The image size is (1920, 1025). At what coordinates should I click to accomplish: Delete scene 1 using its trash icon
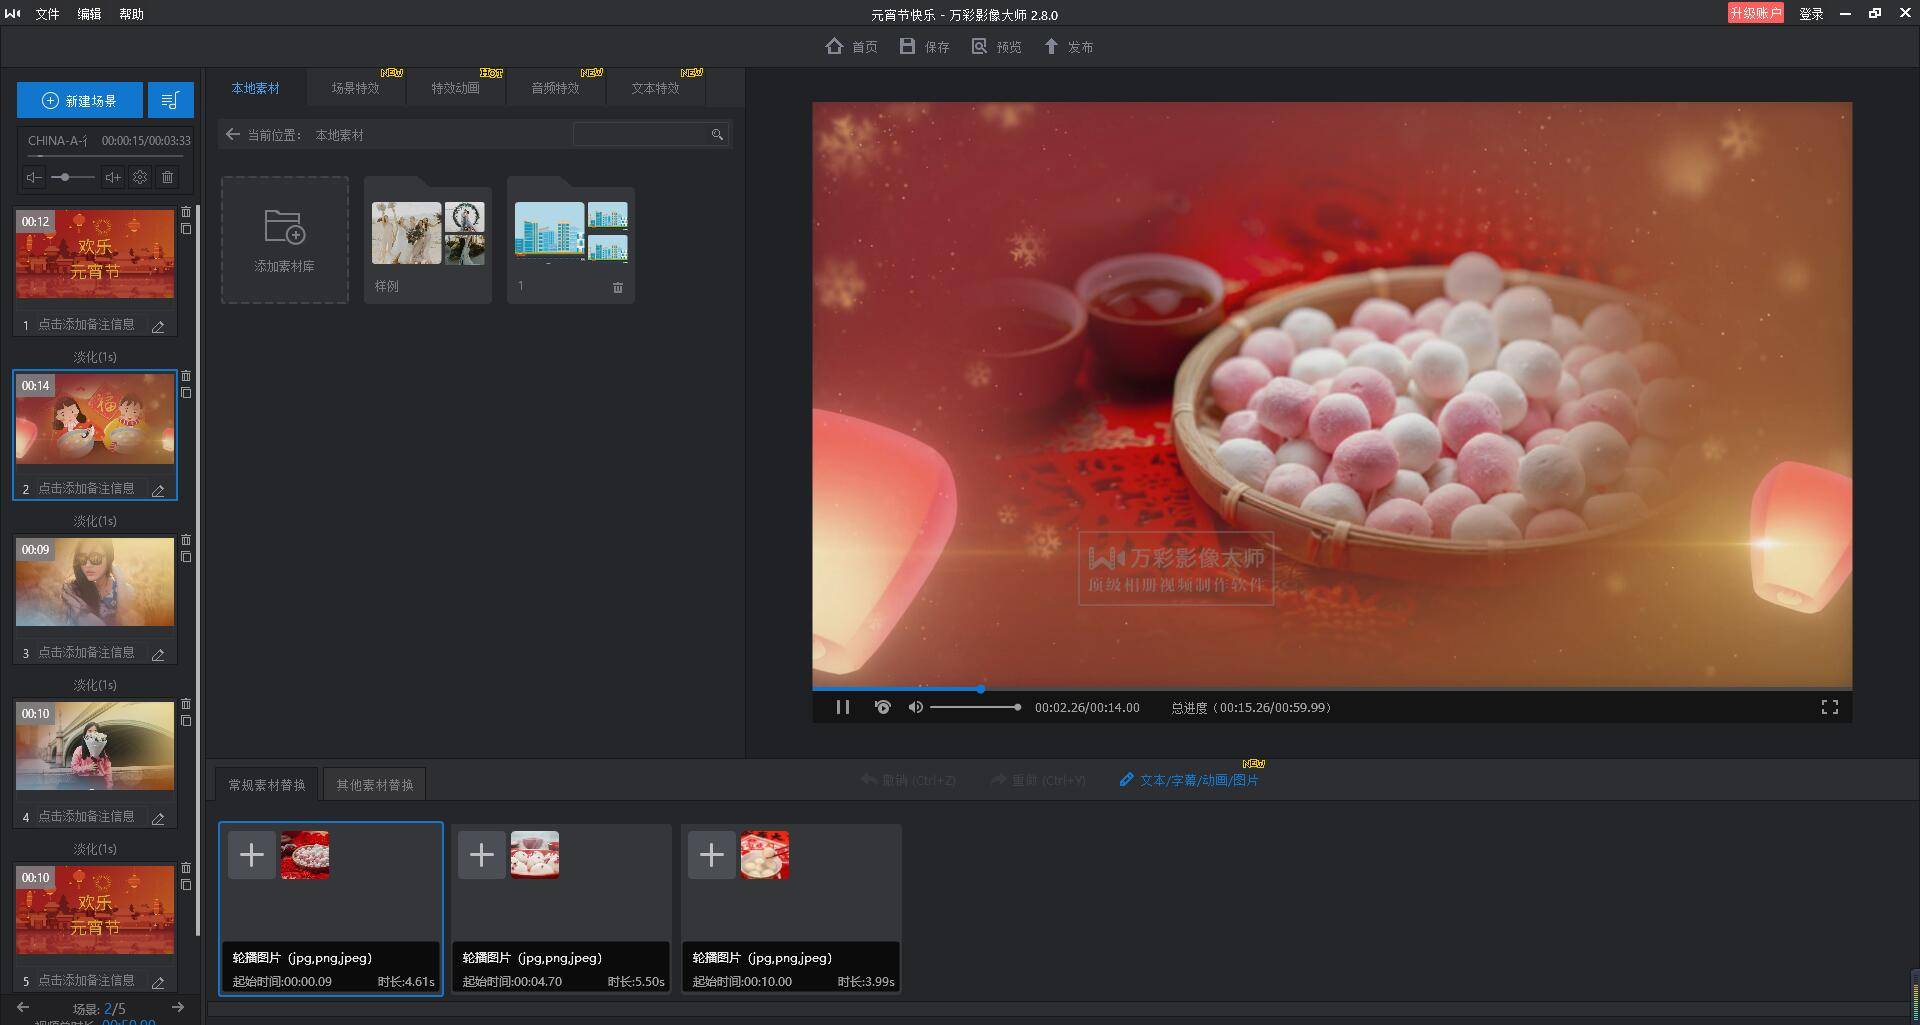(x=186, y=212)
